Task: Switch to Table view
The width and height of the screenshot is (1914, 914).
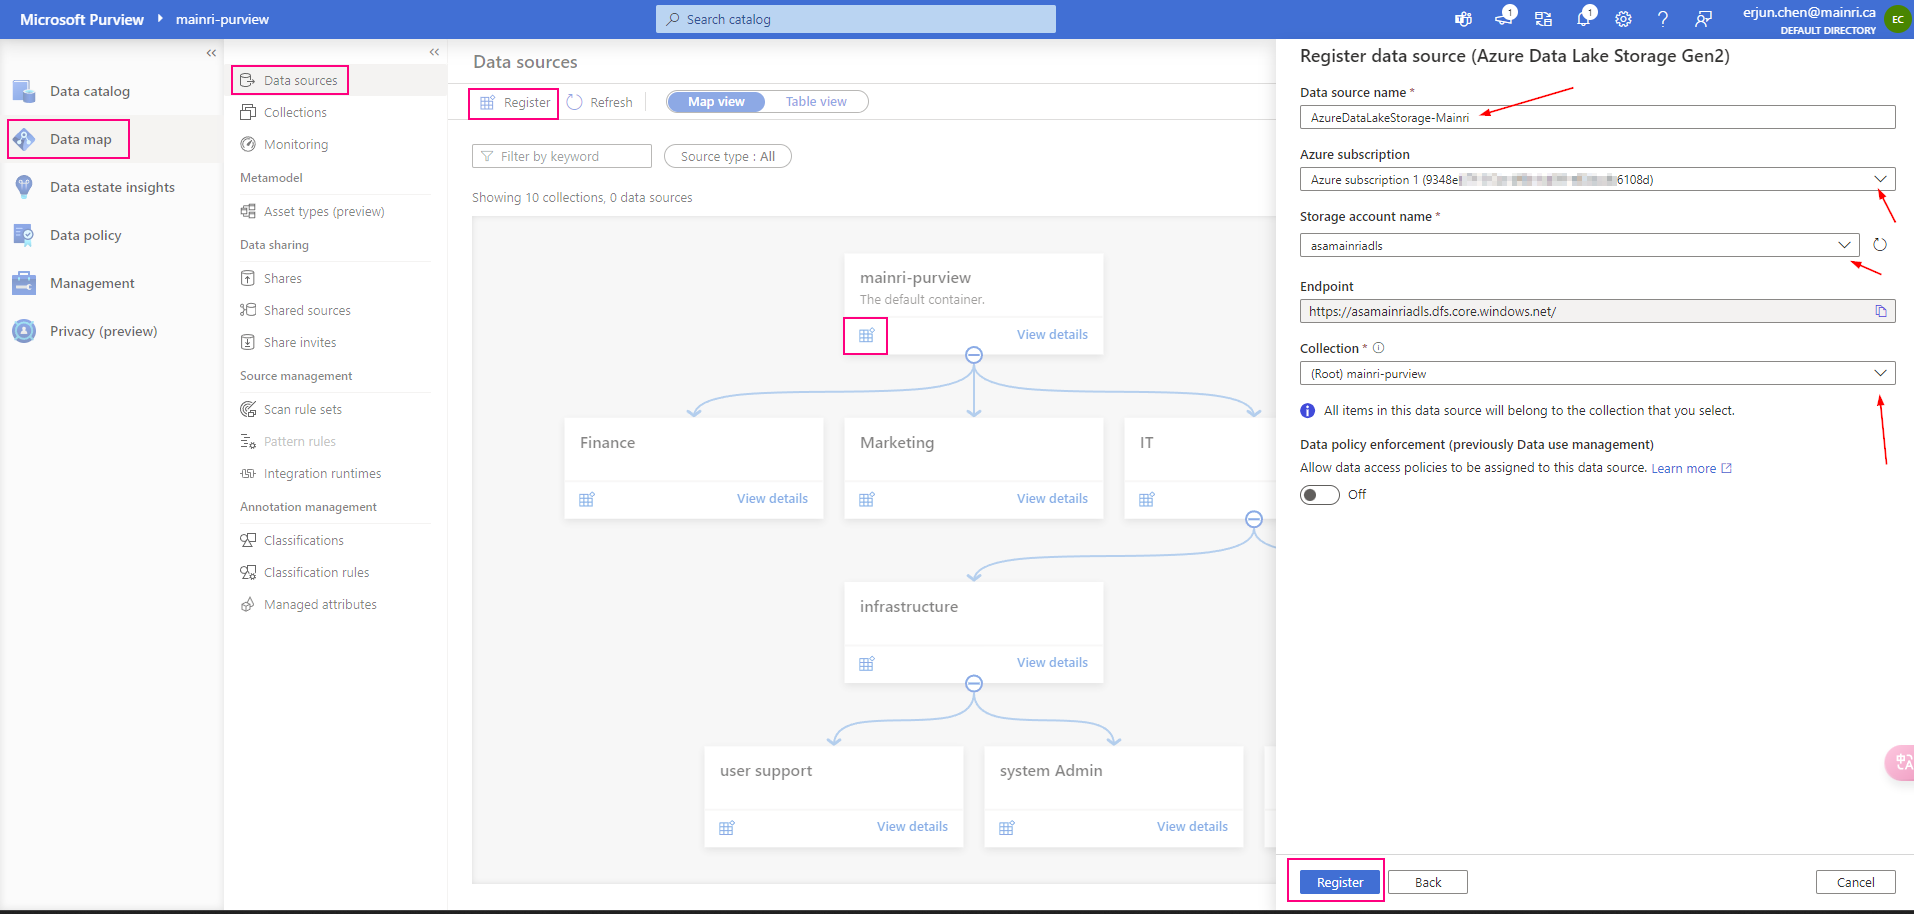Action: 816,101
